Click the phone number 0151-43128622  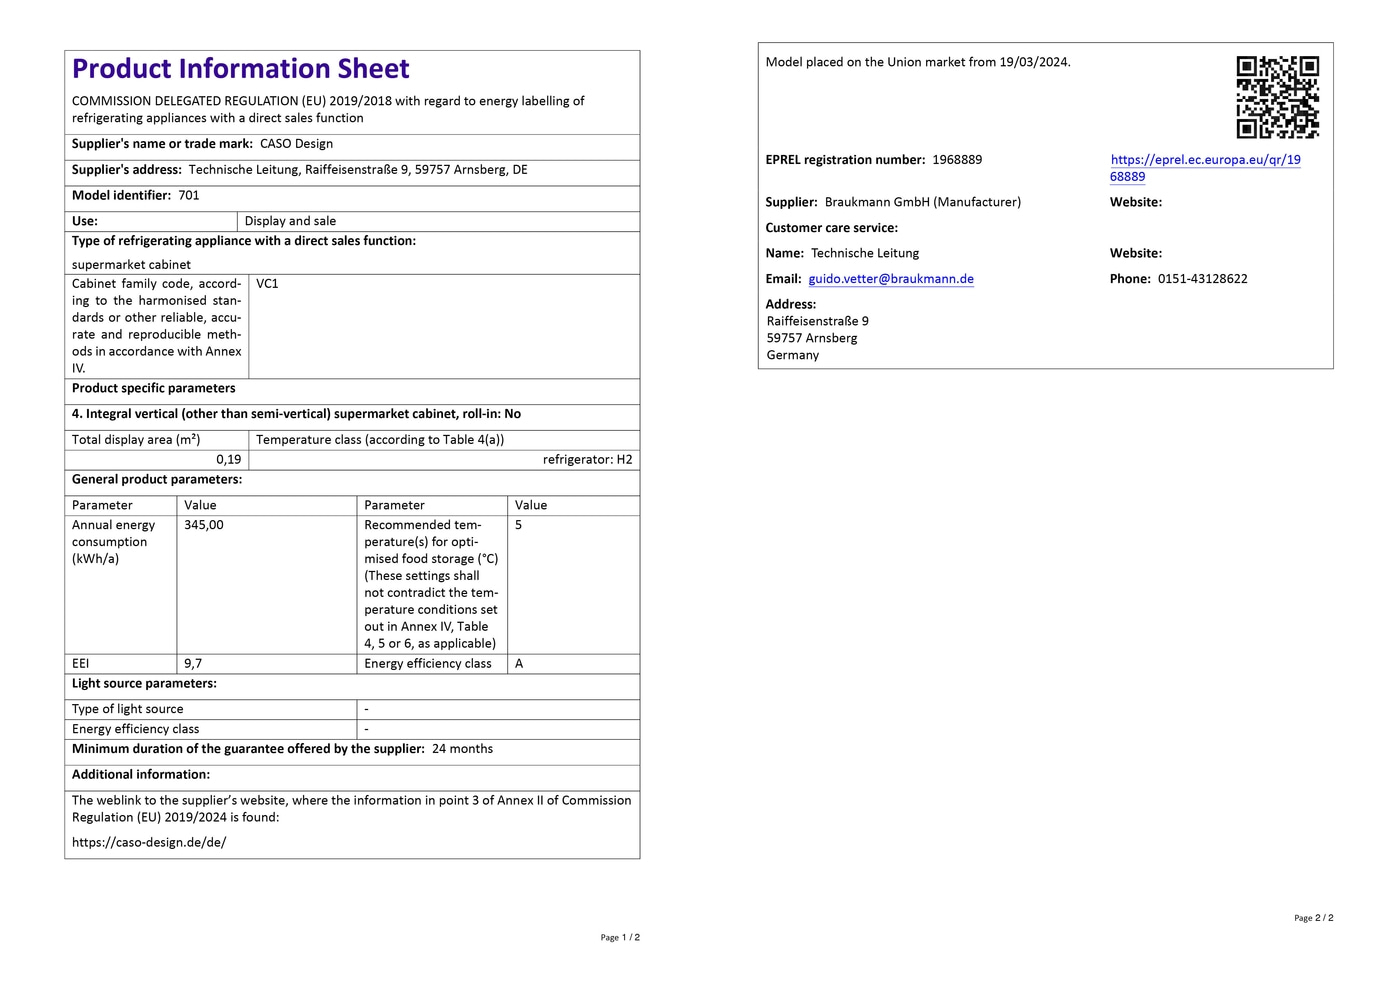(1202, 279)
